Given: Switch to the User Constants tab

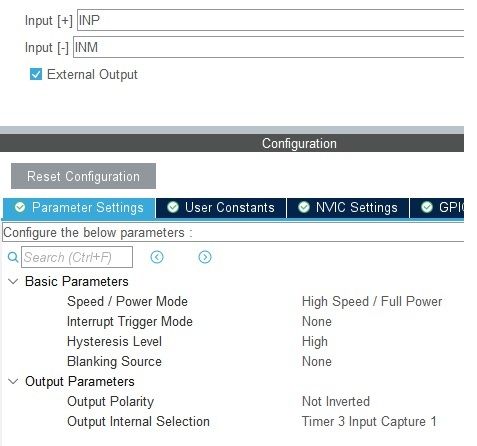Looking at the screenshot, I should [221, 208].
